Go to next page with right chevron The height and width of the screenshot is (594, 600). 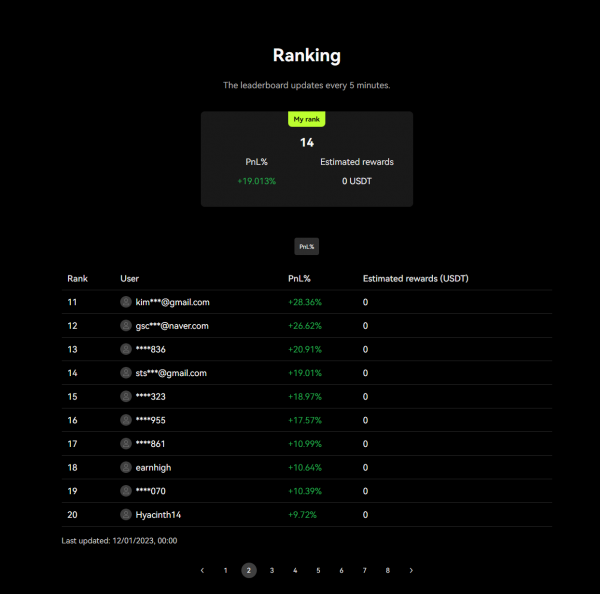click(x=411, y=570)
